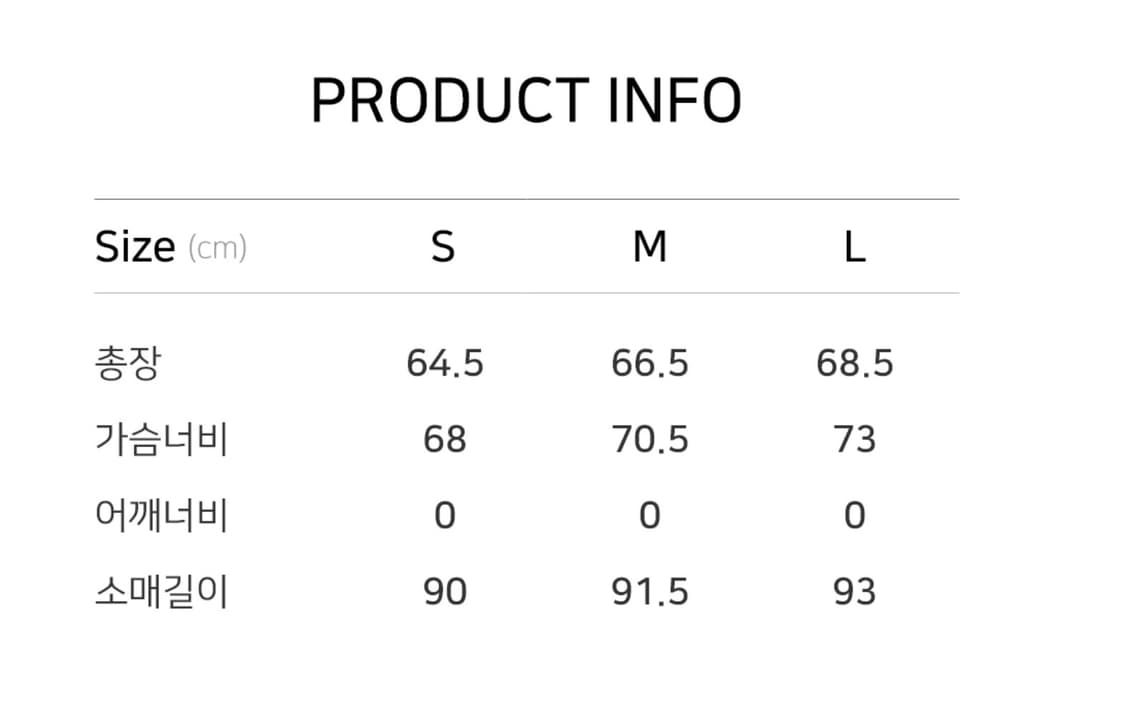Click the 어깨너비 value 0 under M

point(650,516)
